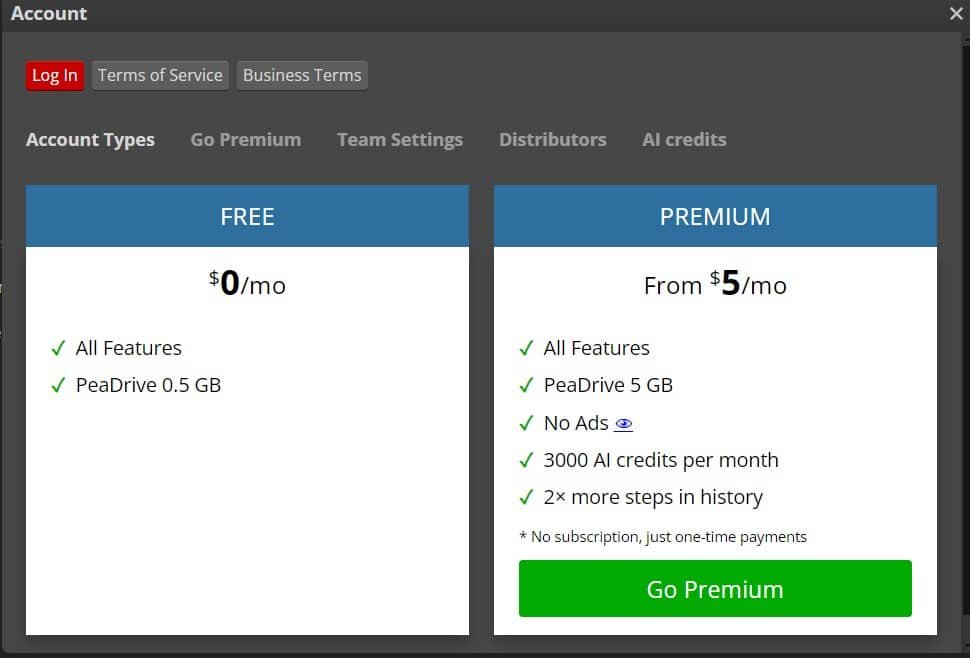970x658 pixels.
Task: Click the green checkmark next to PeaDrive 0.5 GB
Action: tap(58, 386)
